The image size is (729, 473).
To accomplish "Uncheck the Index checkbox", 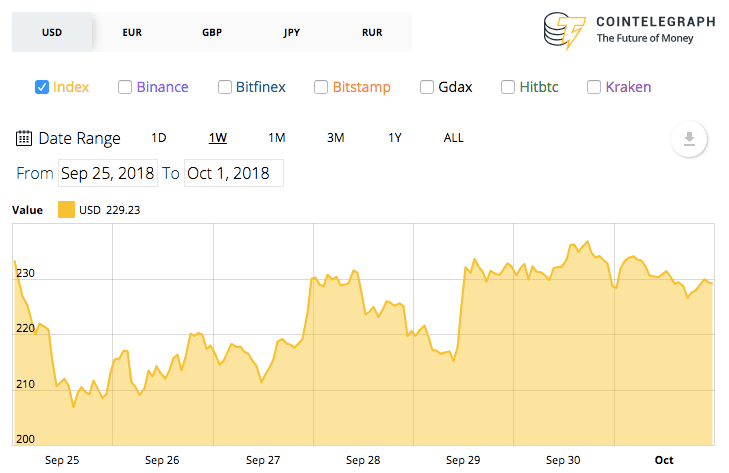I will click(42, 87).
